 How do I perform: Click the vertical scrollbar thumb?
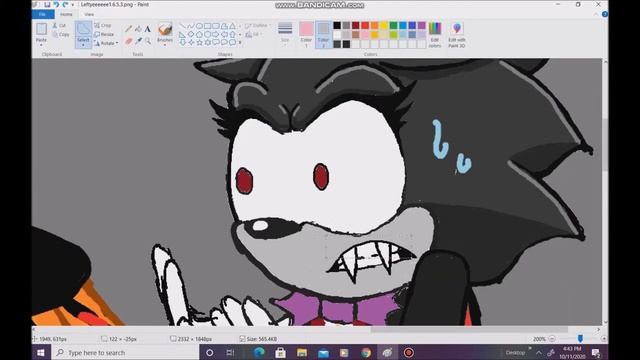pyautogui.click(x=605, y=145)
